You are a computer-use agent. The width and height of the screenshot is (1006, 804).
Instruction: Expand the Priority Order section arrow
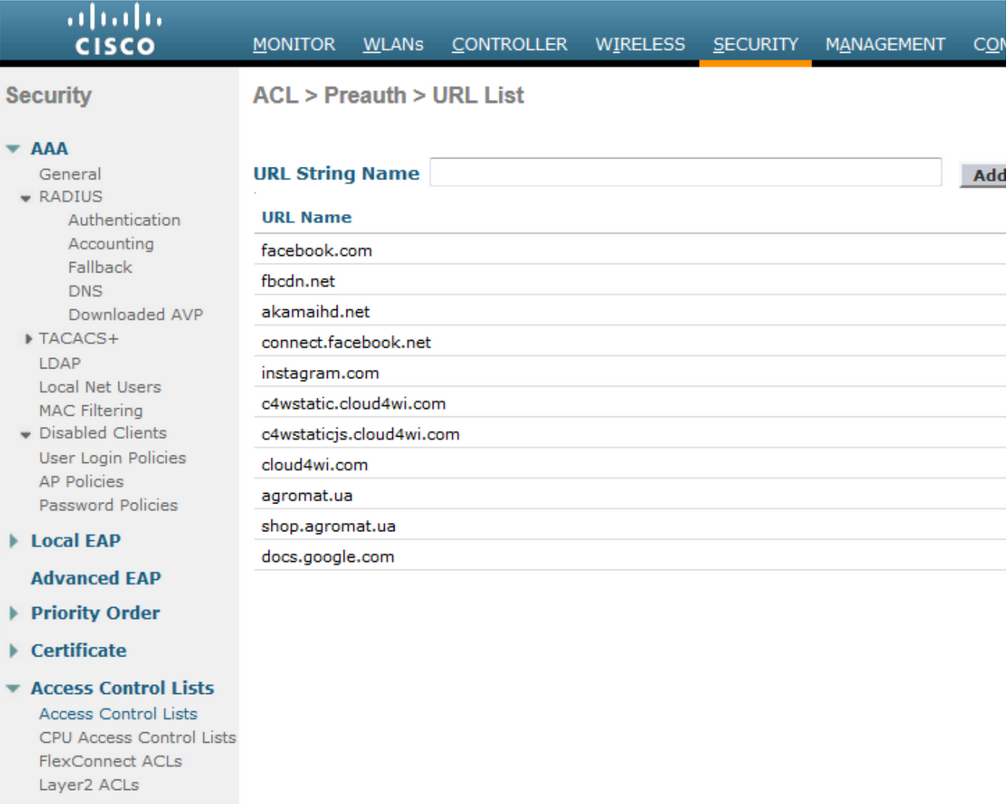tap(13, 613)
